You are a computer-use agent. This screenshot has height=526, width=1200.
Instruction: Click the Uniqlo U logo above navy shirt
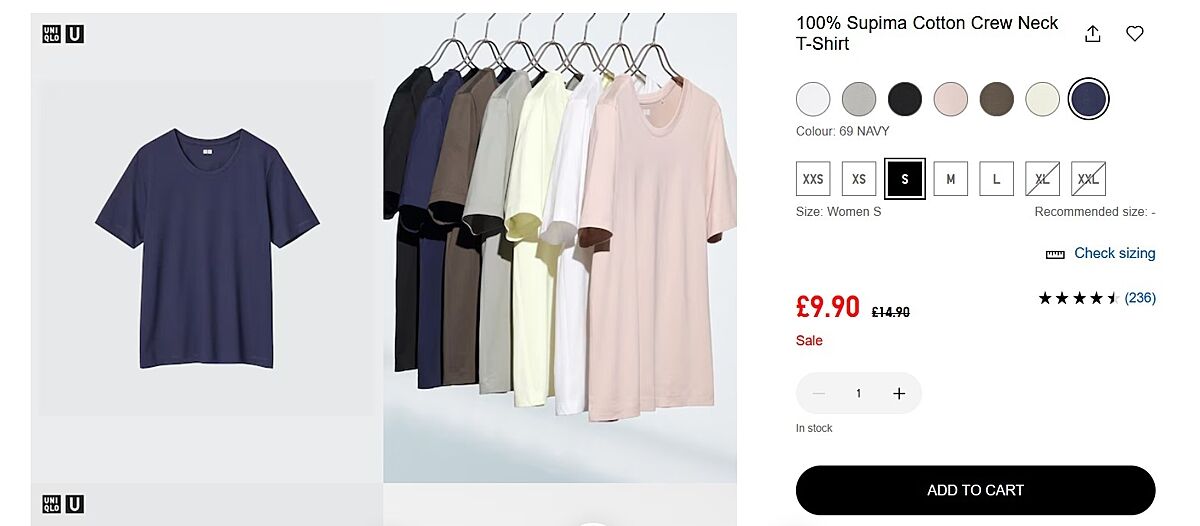(63, 34)
